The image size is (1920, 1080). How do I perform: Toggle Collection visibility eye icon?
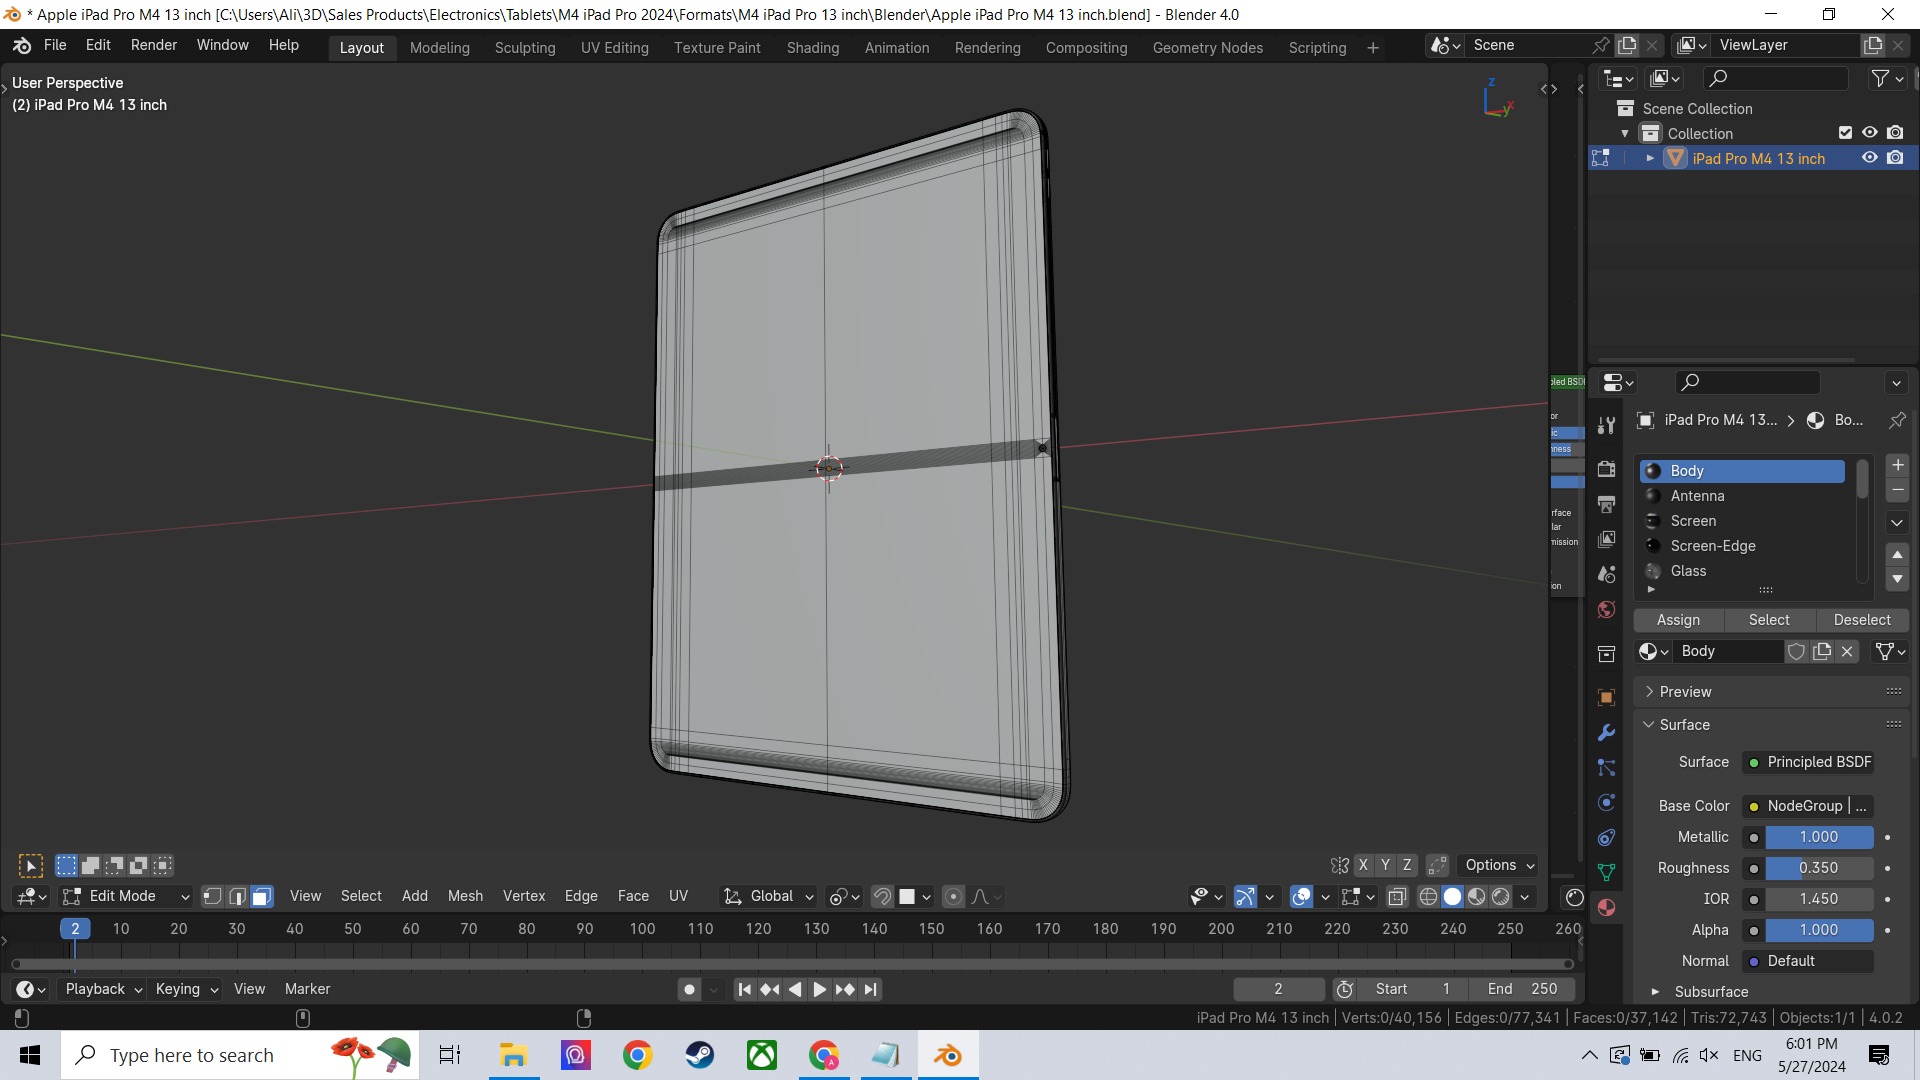[1869, 133]
